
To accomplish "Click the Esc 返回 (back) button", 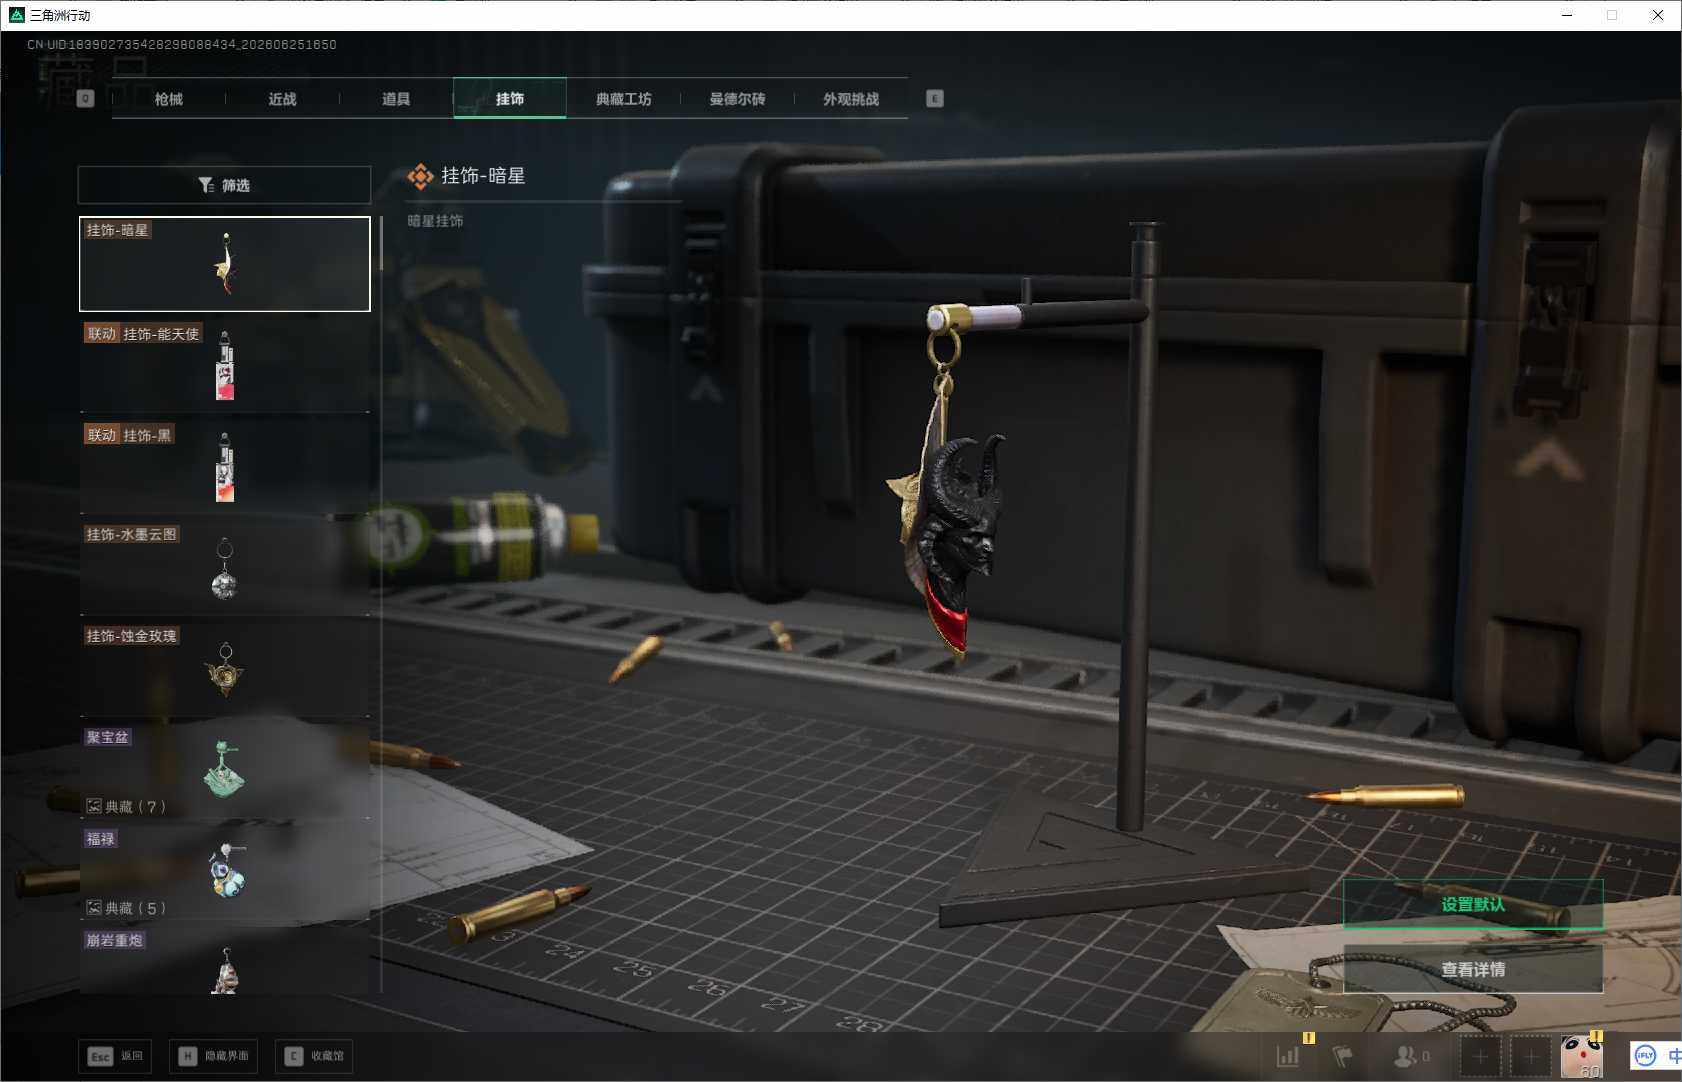I will click(x=115, y=1056).
